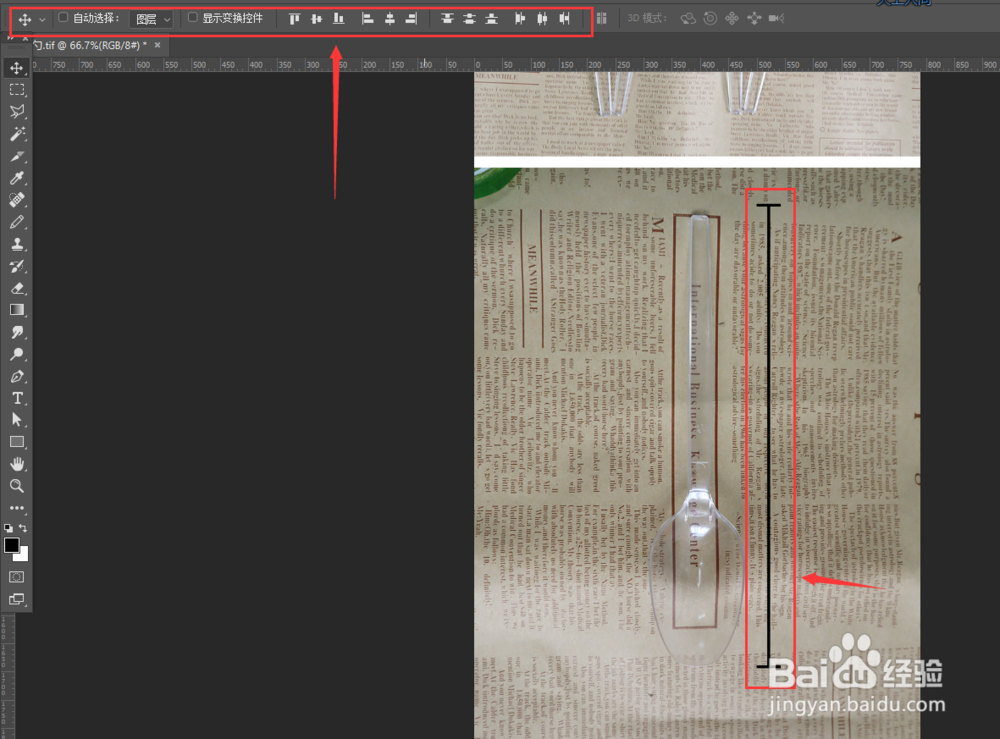Select the Pen tool
This screenshot has height=739, width=1000.
[x=17, y=376]
